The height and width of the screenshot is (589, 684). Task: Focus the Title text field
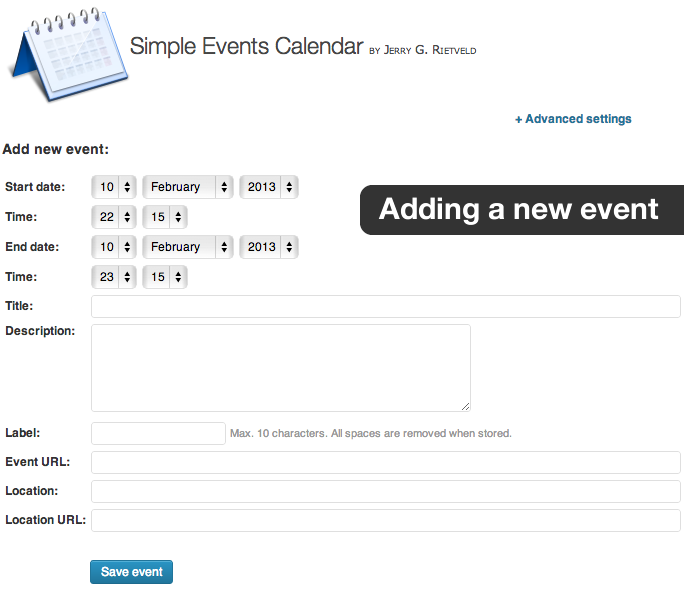point(386,306)
